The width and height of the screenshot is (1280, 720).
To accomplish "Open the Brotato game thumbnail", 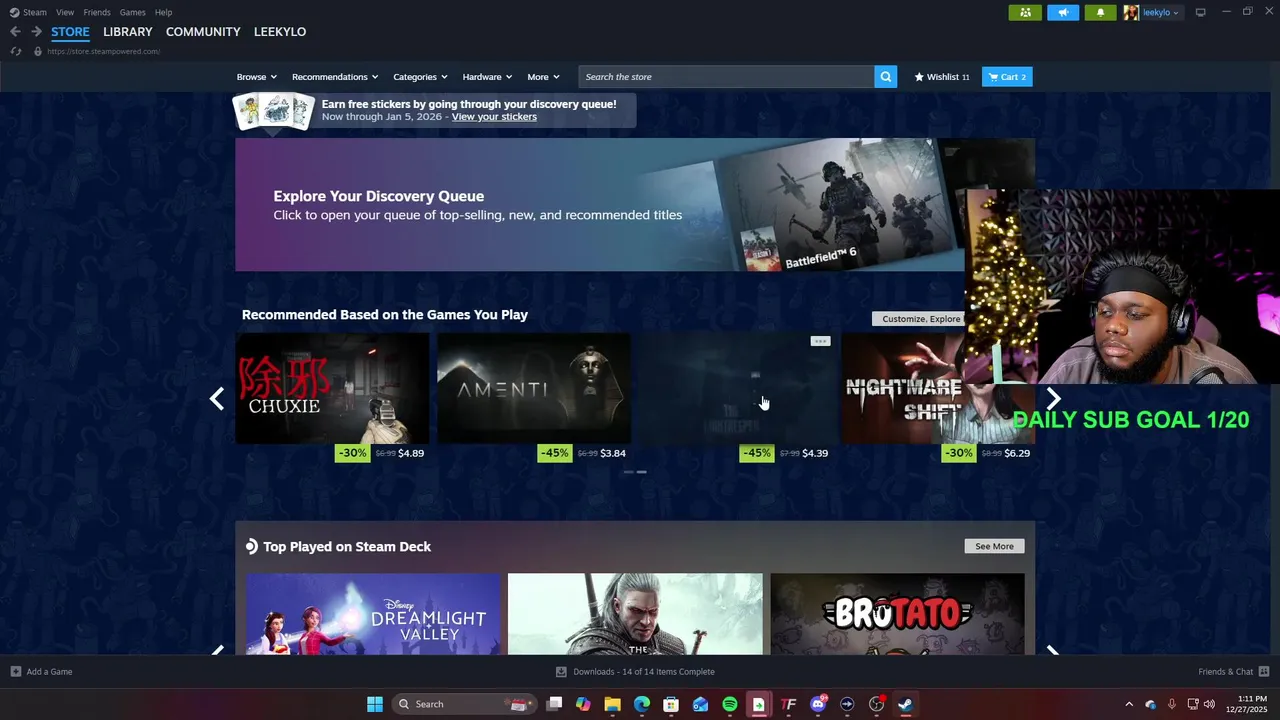I will pyautogui.click(x=897, y=614).
